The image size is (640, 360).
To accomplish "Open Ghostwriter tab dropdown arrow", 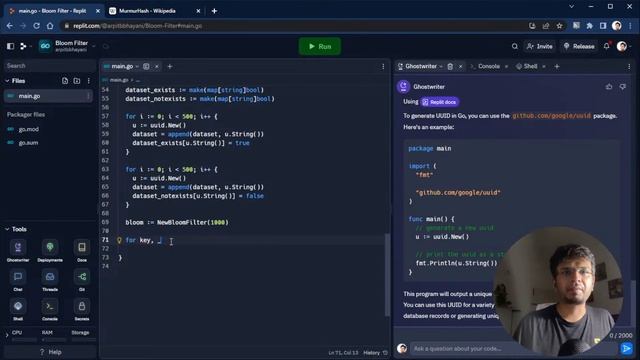I will [x=441, y=66].
